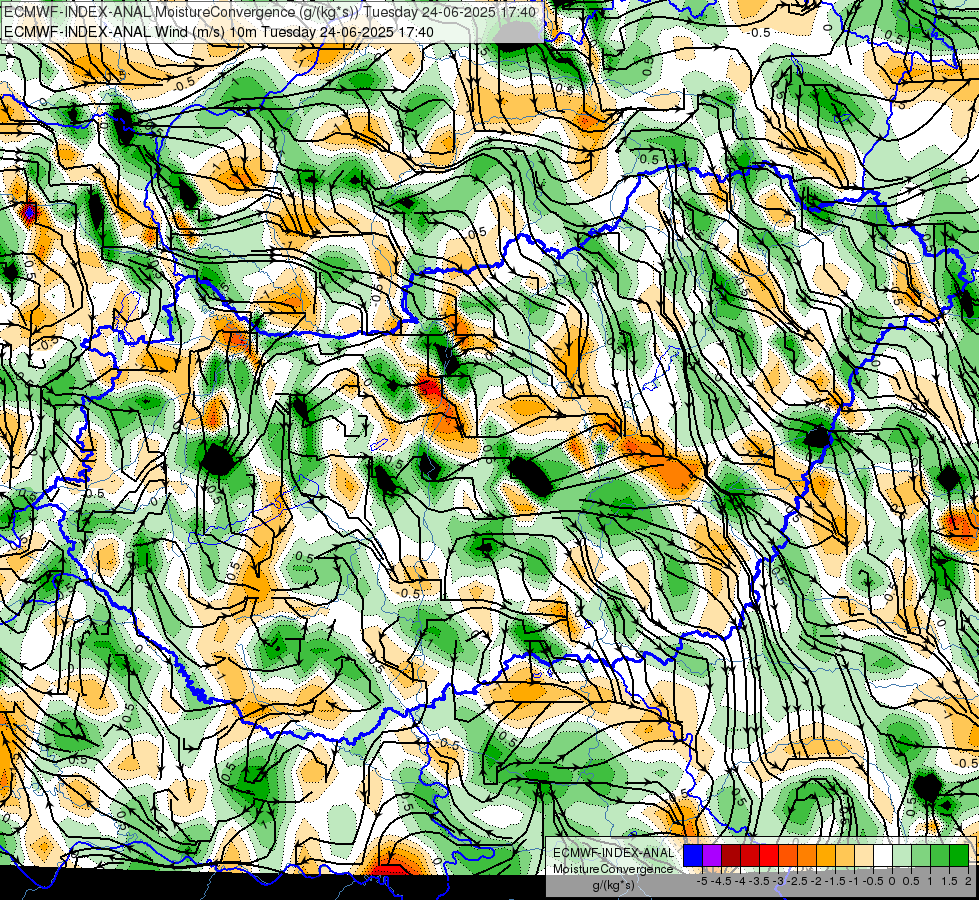Click the -5 legend tick label
Screen dimensions: 979x900
[702, 881]
